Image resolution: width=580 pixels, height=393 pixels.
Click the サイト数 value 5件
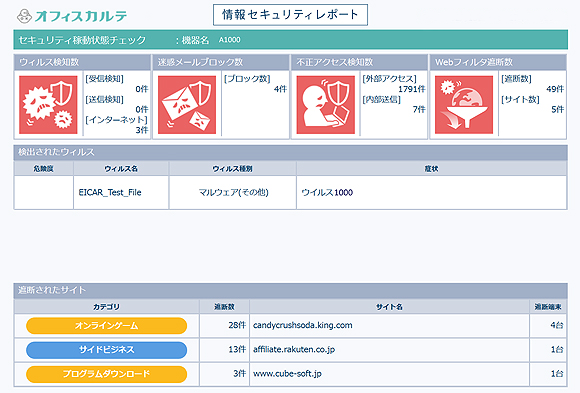(557, 110)
